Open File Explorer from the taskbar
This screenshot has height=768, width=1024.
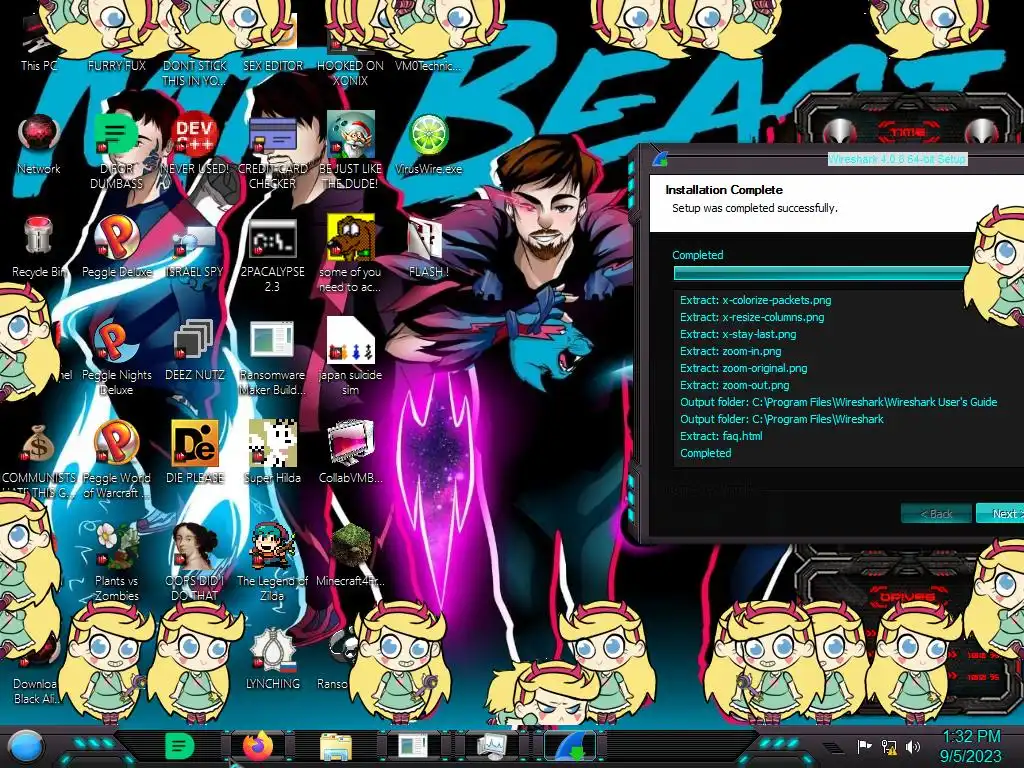click(x=336, y=746)
